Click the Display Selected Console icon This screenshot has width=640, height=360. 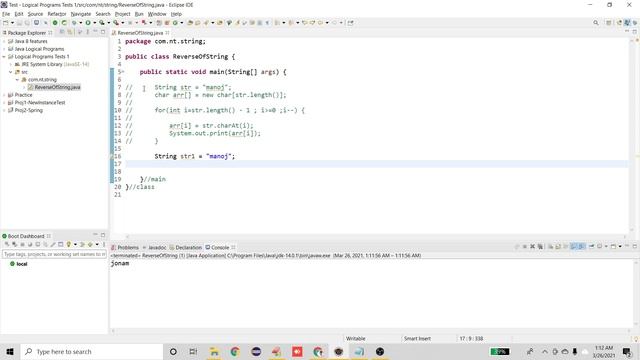(x=600, y=247)
